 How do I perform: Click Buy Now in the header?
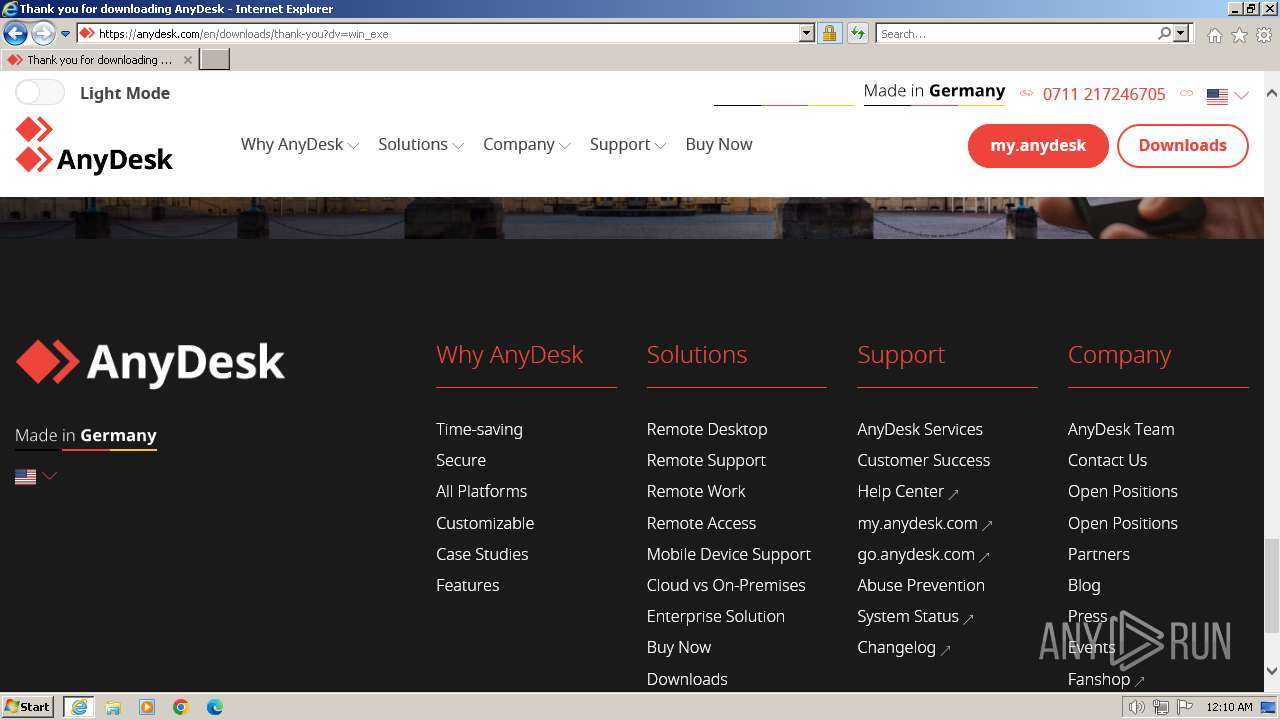tap(719, 145)
